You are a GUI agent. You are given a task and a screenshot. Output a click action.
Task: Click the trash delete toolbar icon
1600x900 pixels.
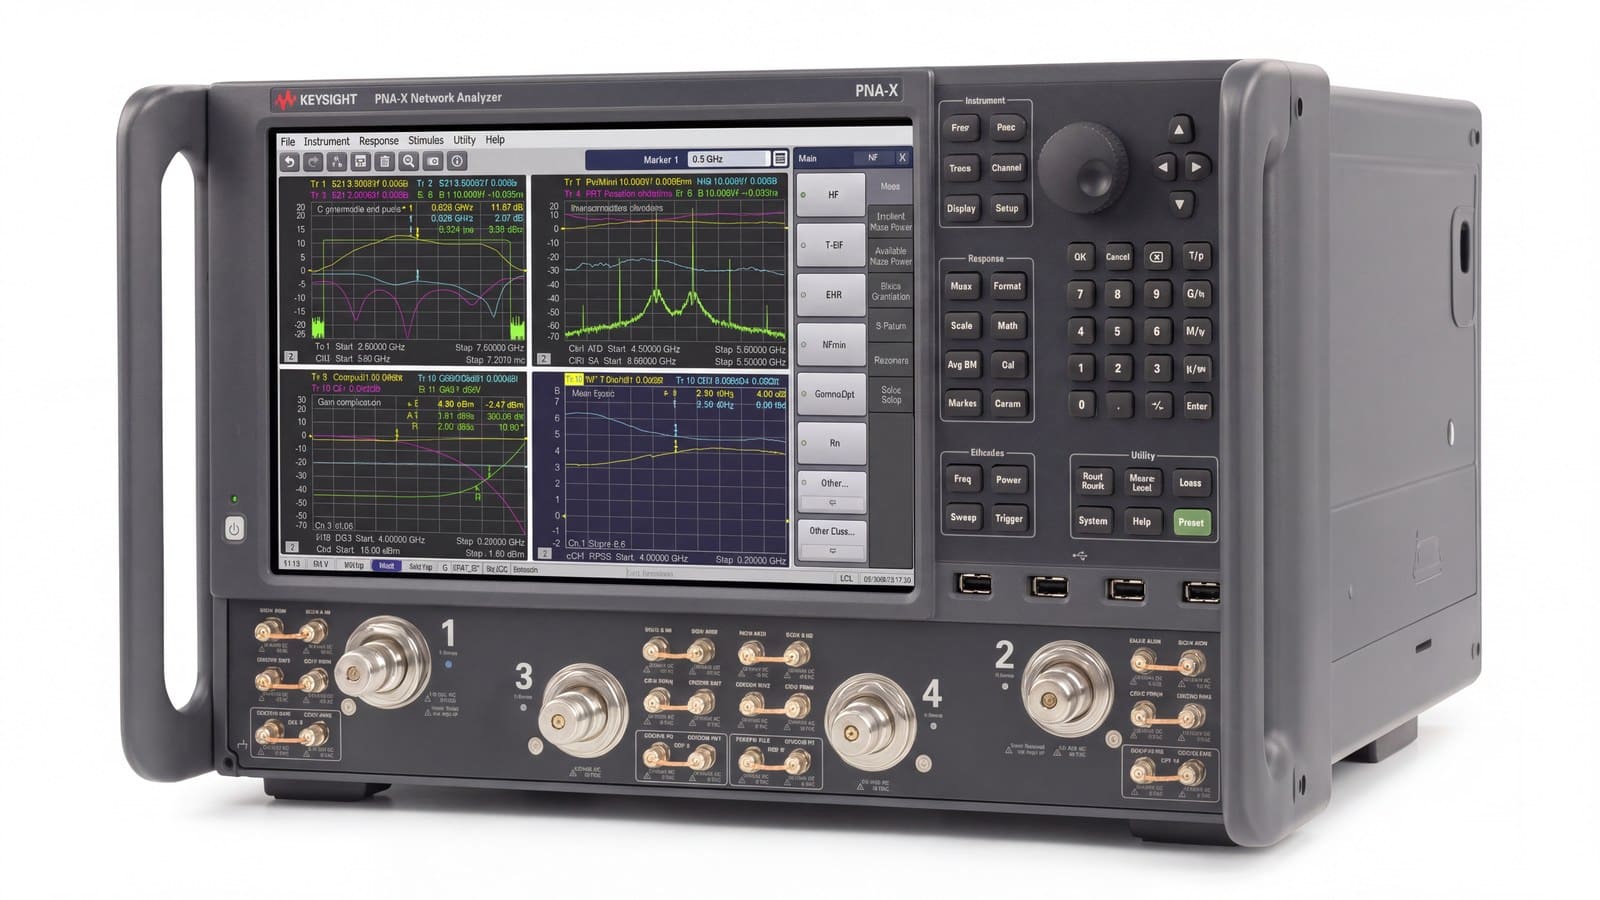pos(385,161)
